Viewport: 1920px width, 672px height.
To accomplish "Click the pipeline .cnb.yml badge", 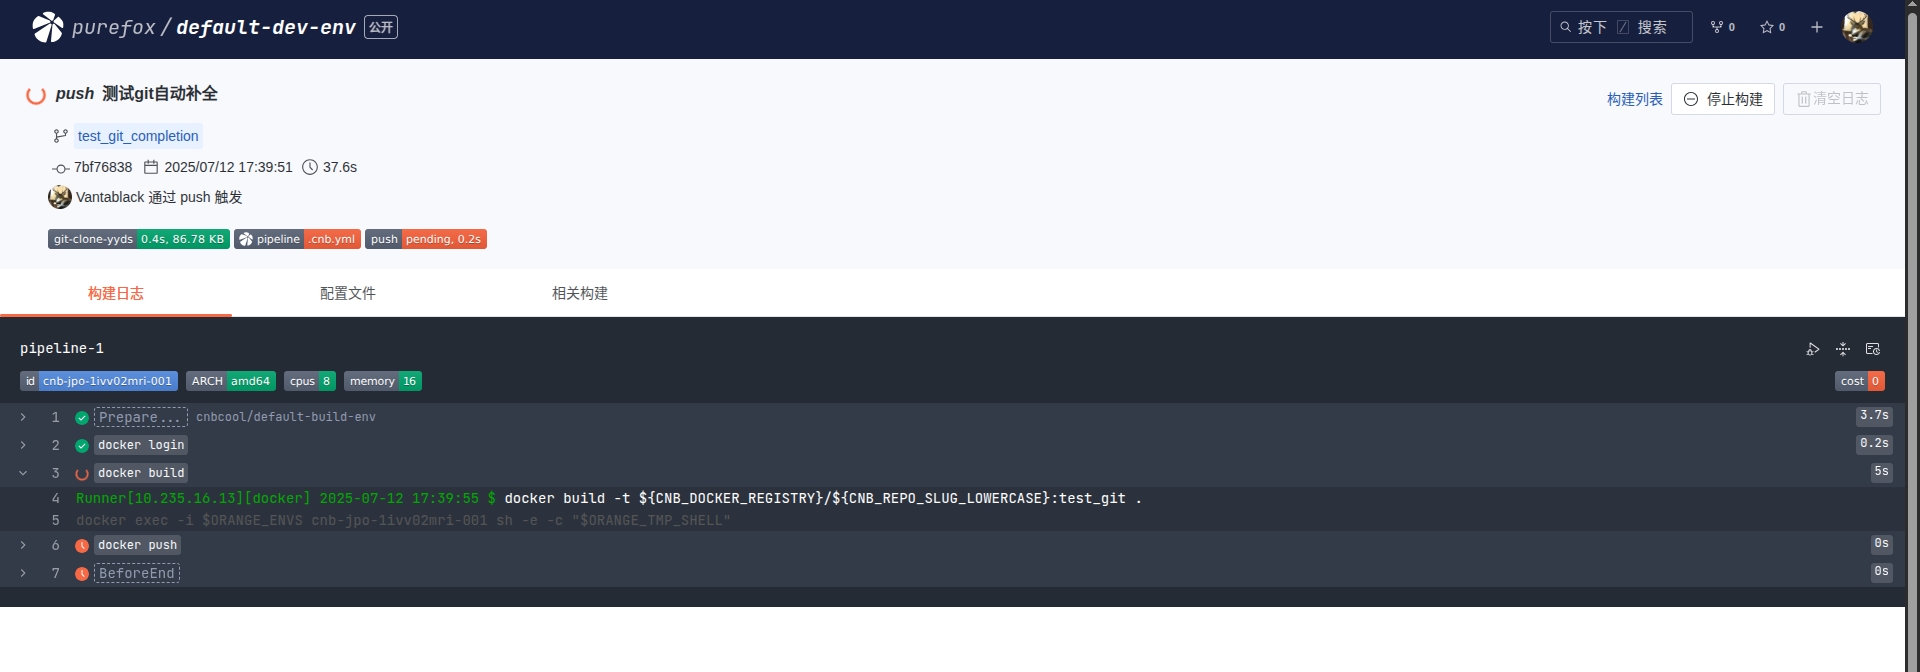I will 297,239.
